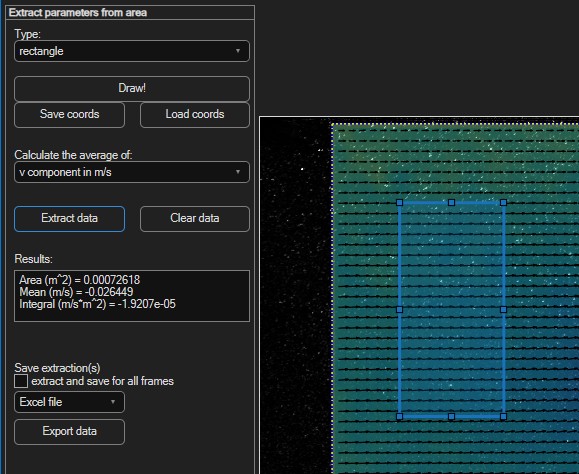Select the Area (m^2) result line

coord(79,280)
